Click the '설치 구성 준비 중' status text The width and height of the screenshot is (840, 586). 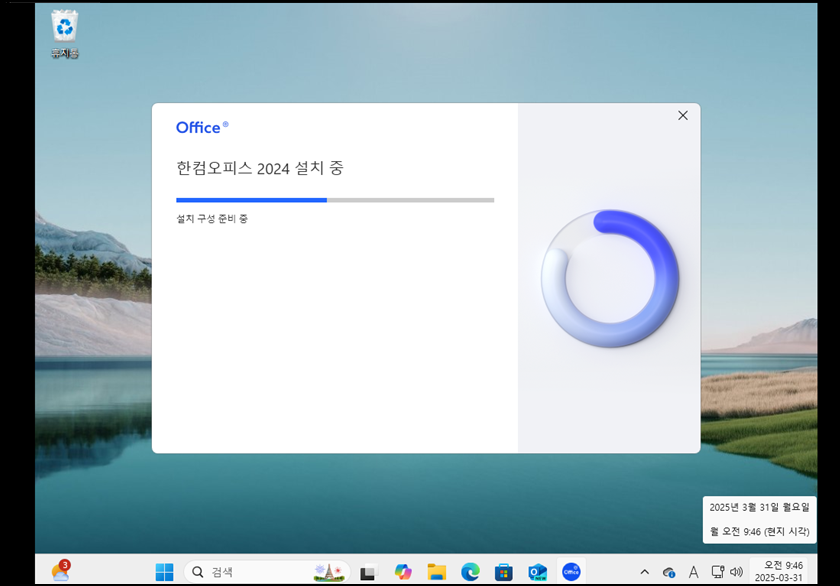[212, 219]
